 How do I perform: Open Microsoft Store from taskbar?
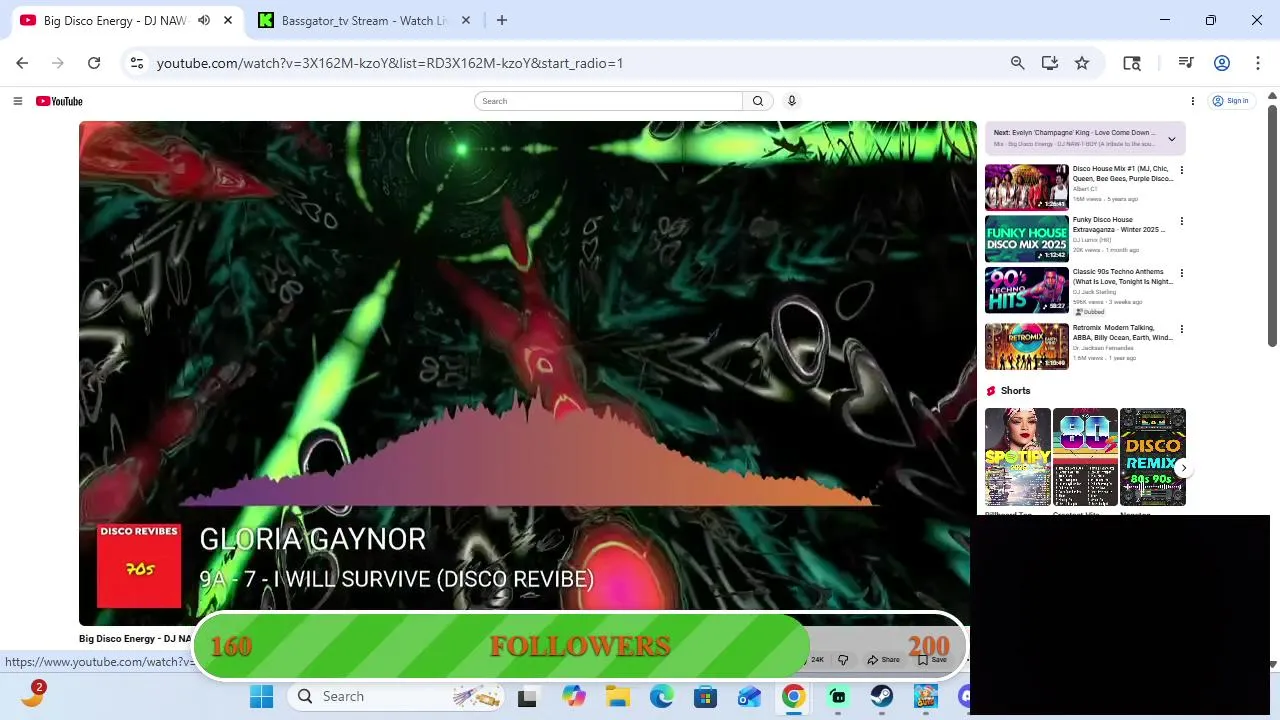[x=705, y=697]
